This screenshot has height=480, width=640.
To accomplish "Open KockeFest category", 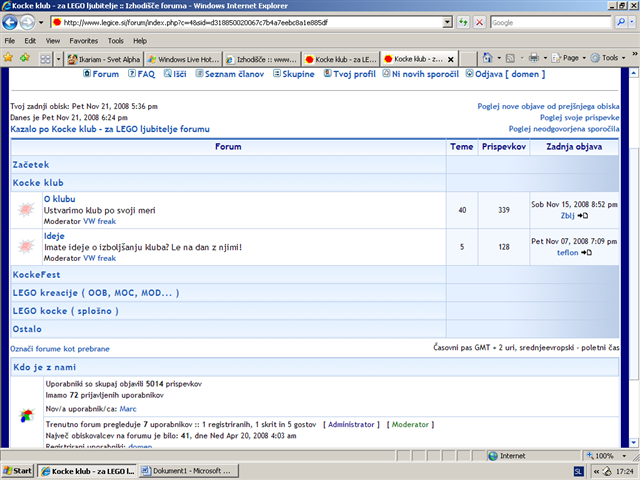I will pyautogui.click(x=36, y=275).
